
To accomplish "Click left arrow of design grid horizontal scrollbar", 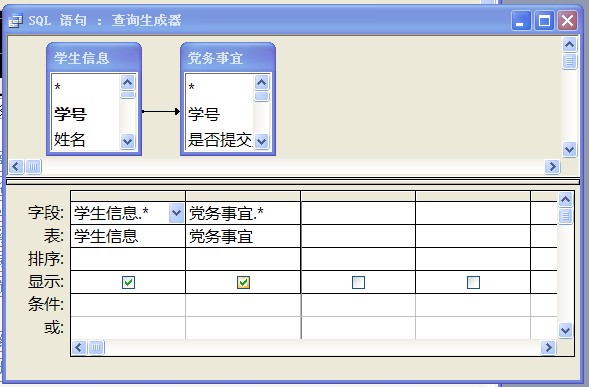I will tap(79, 348).
